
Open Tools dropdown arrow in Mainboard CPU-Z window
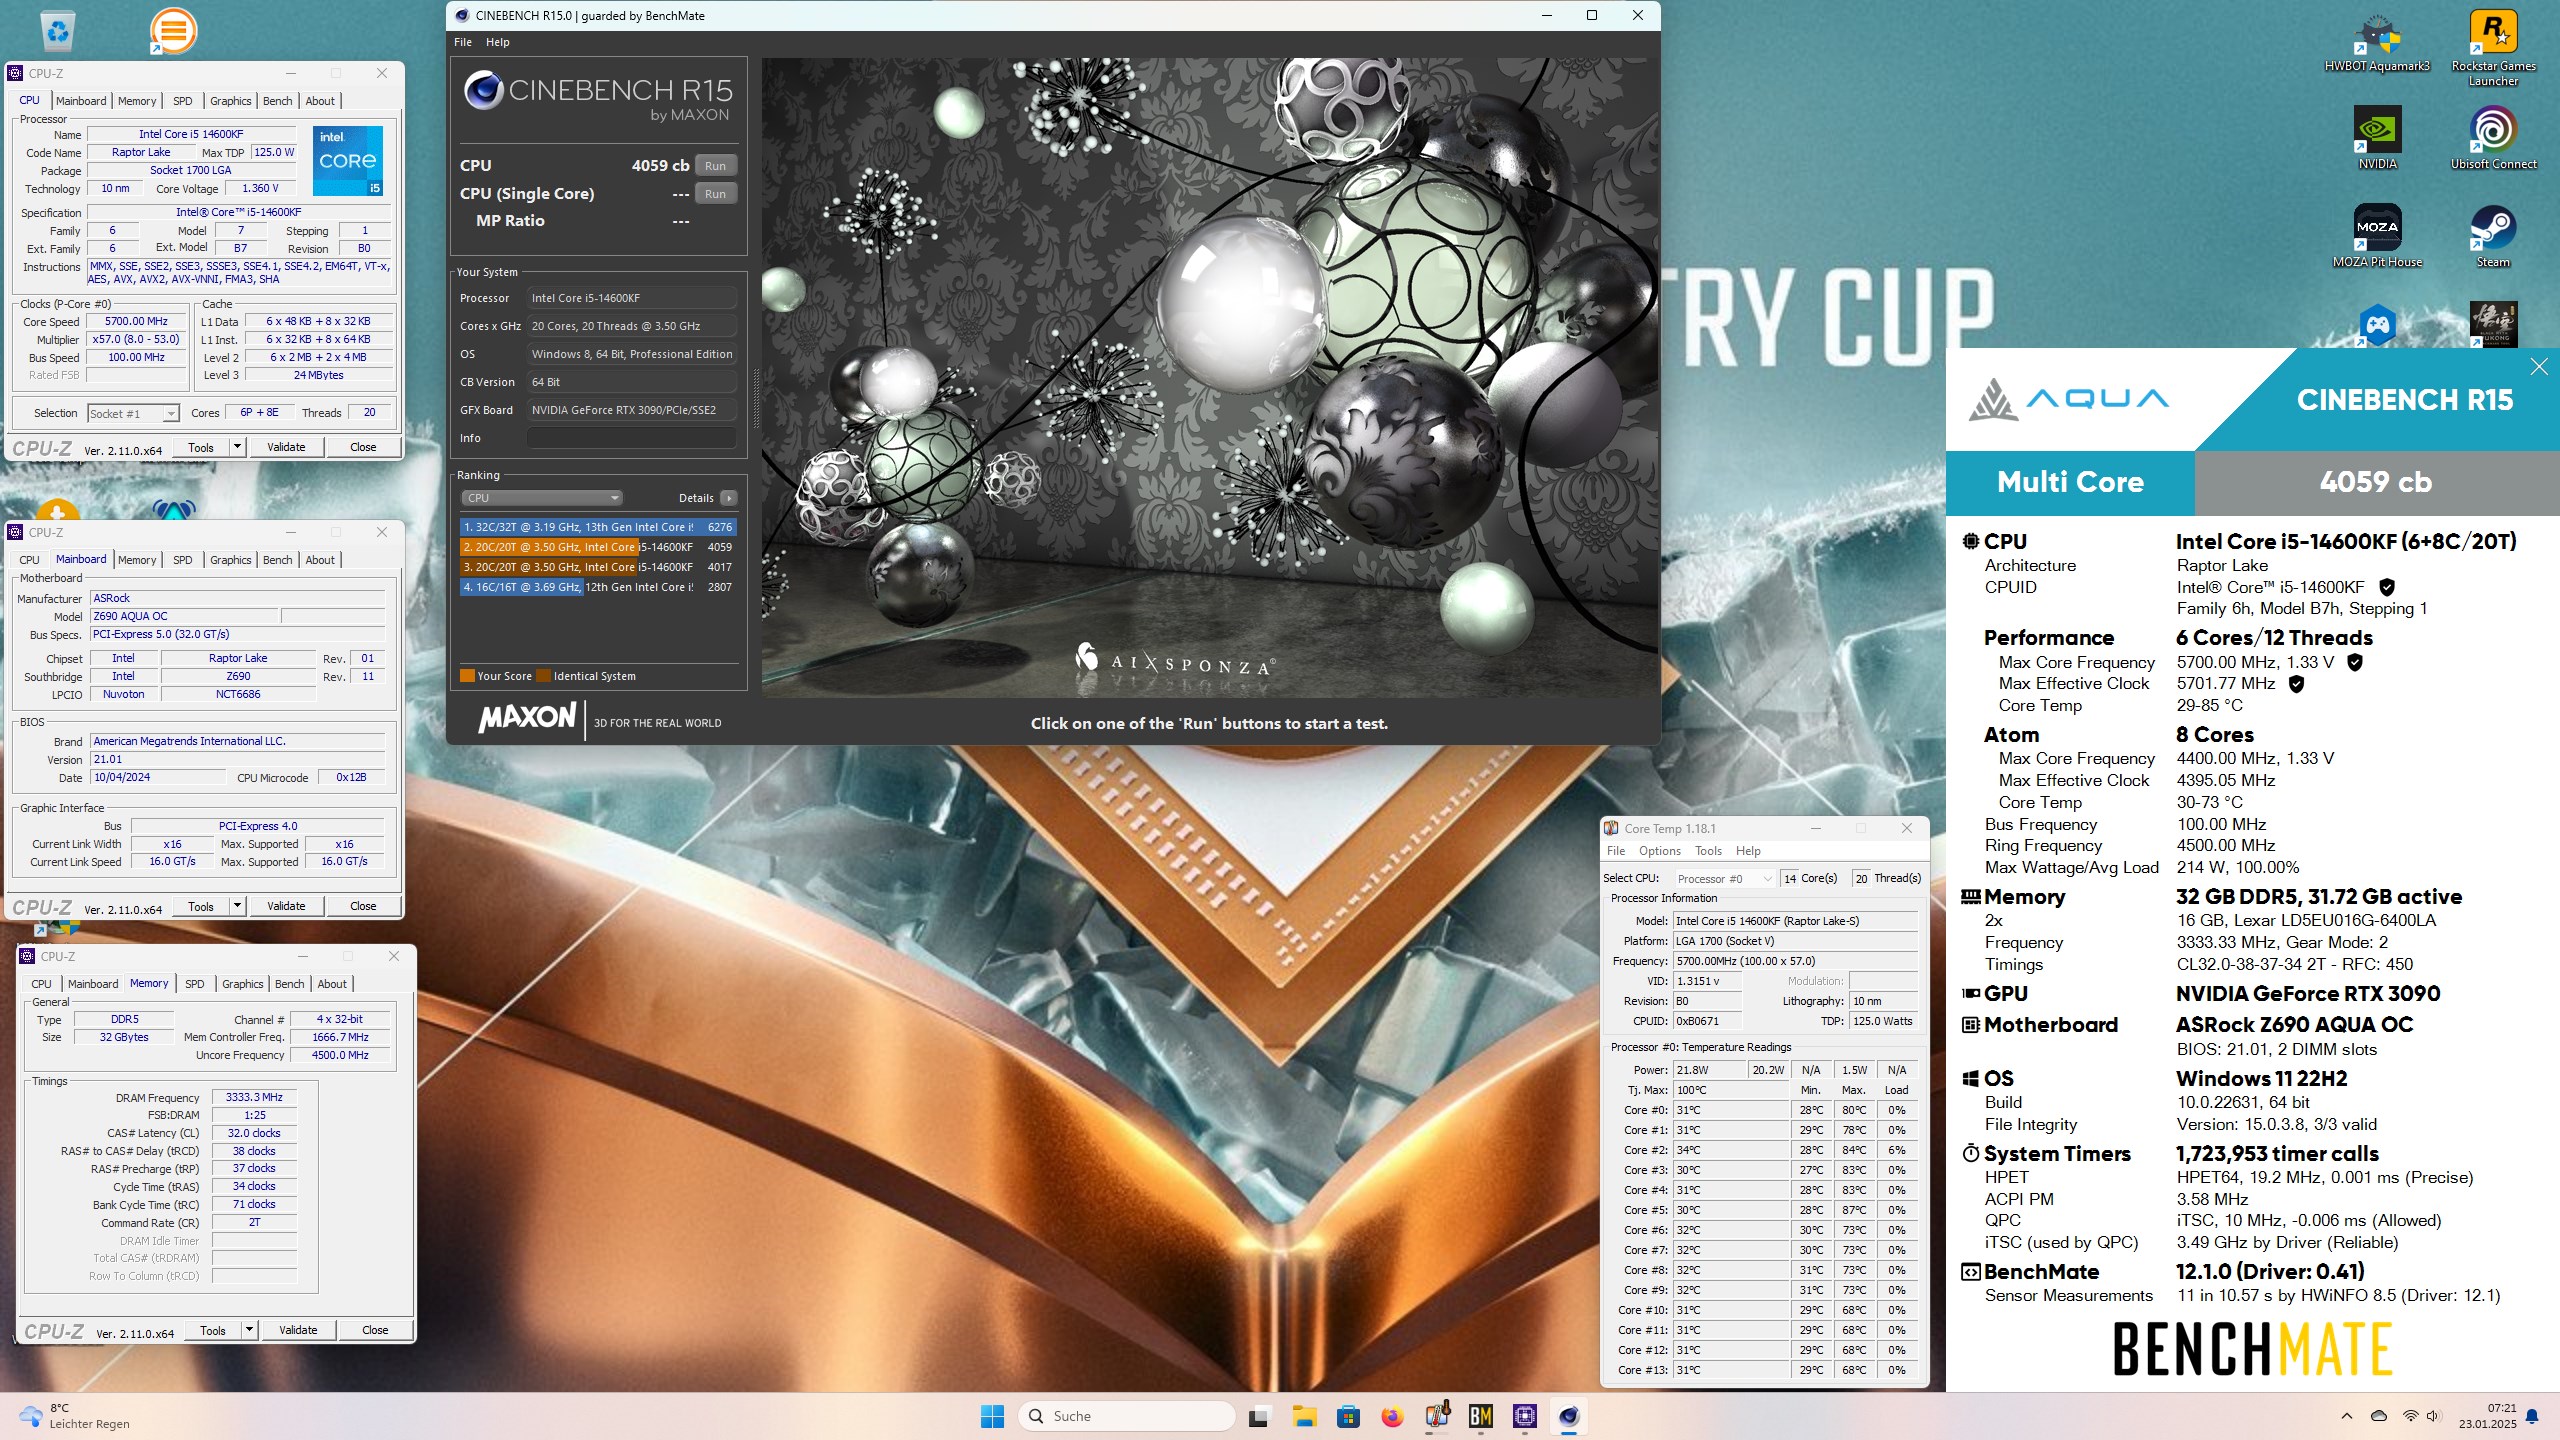pos(238,906)
